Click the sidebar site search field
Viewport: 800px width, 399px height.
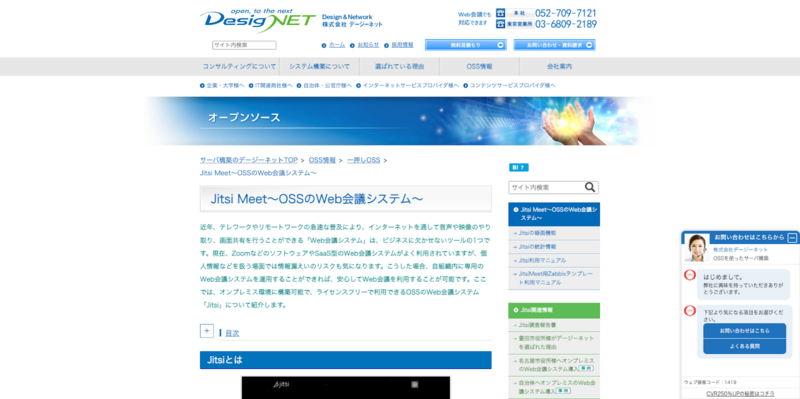tap(545, 187)
